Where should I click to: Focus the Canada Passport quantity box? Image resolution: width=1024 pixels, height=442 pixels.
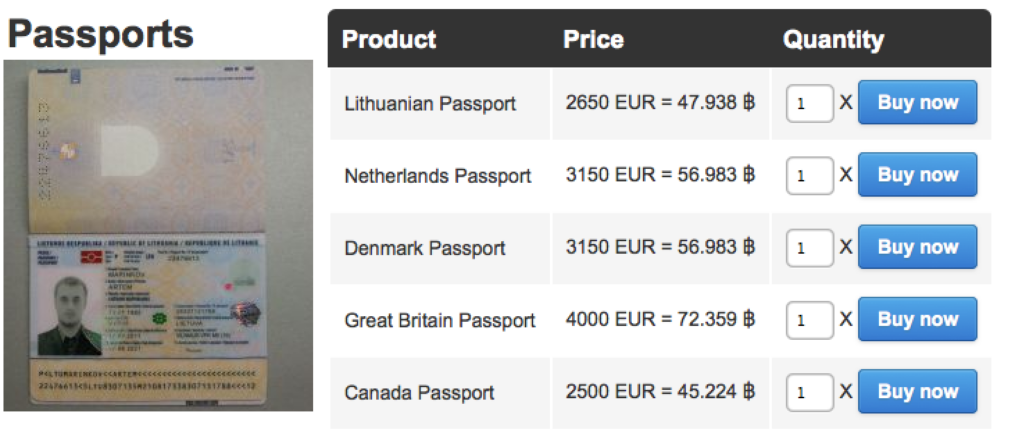809,392
